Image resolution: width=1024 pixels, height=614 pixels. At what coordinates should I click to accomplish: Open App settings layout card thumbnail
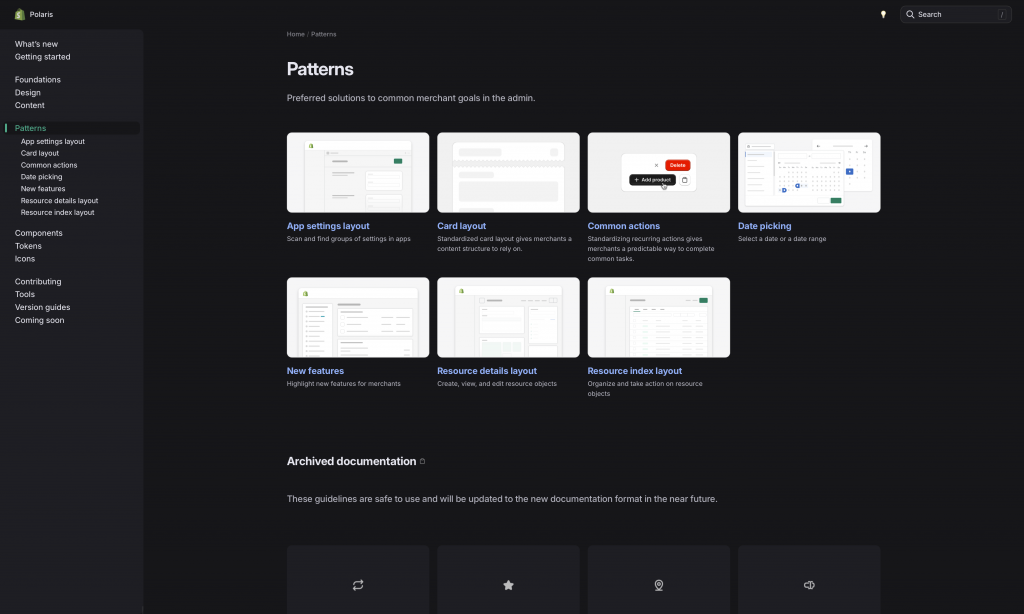click(x=358, y=172)
